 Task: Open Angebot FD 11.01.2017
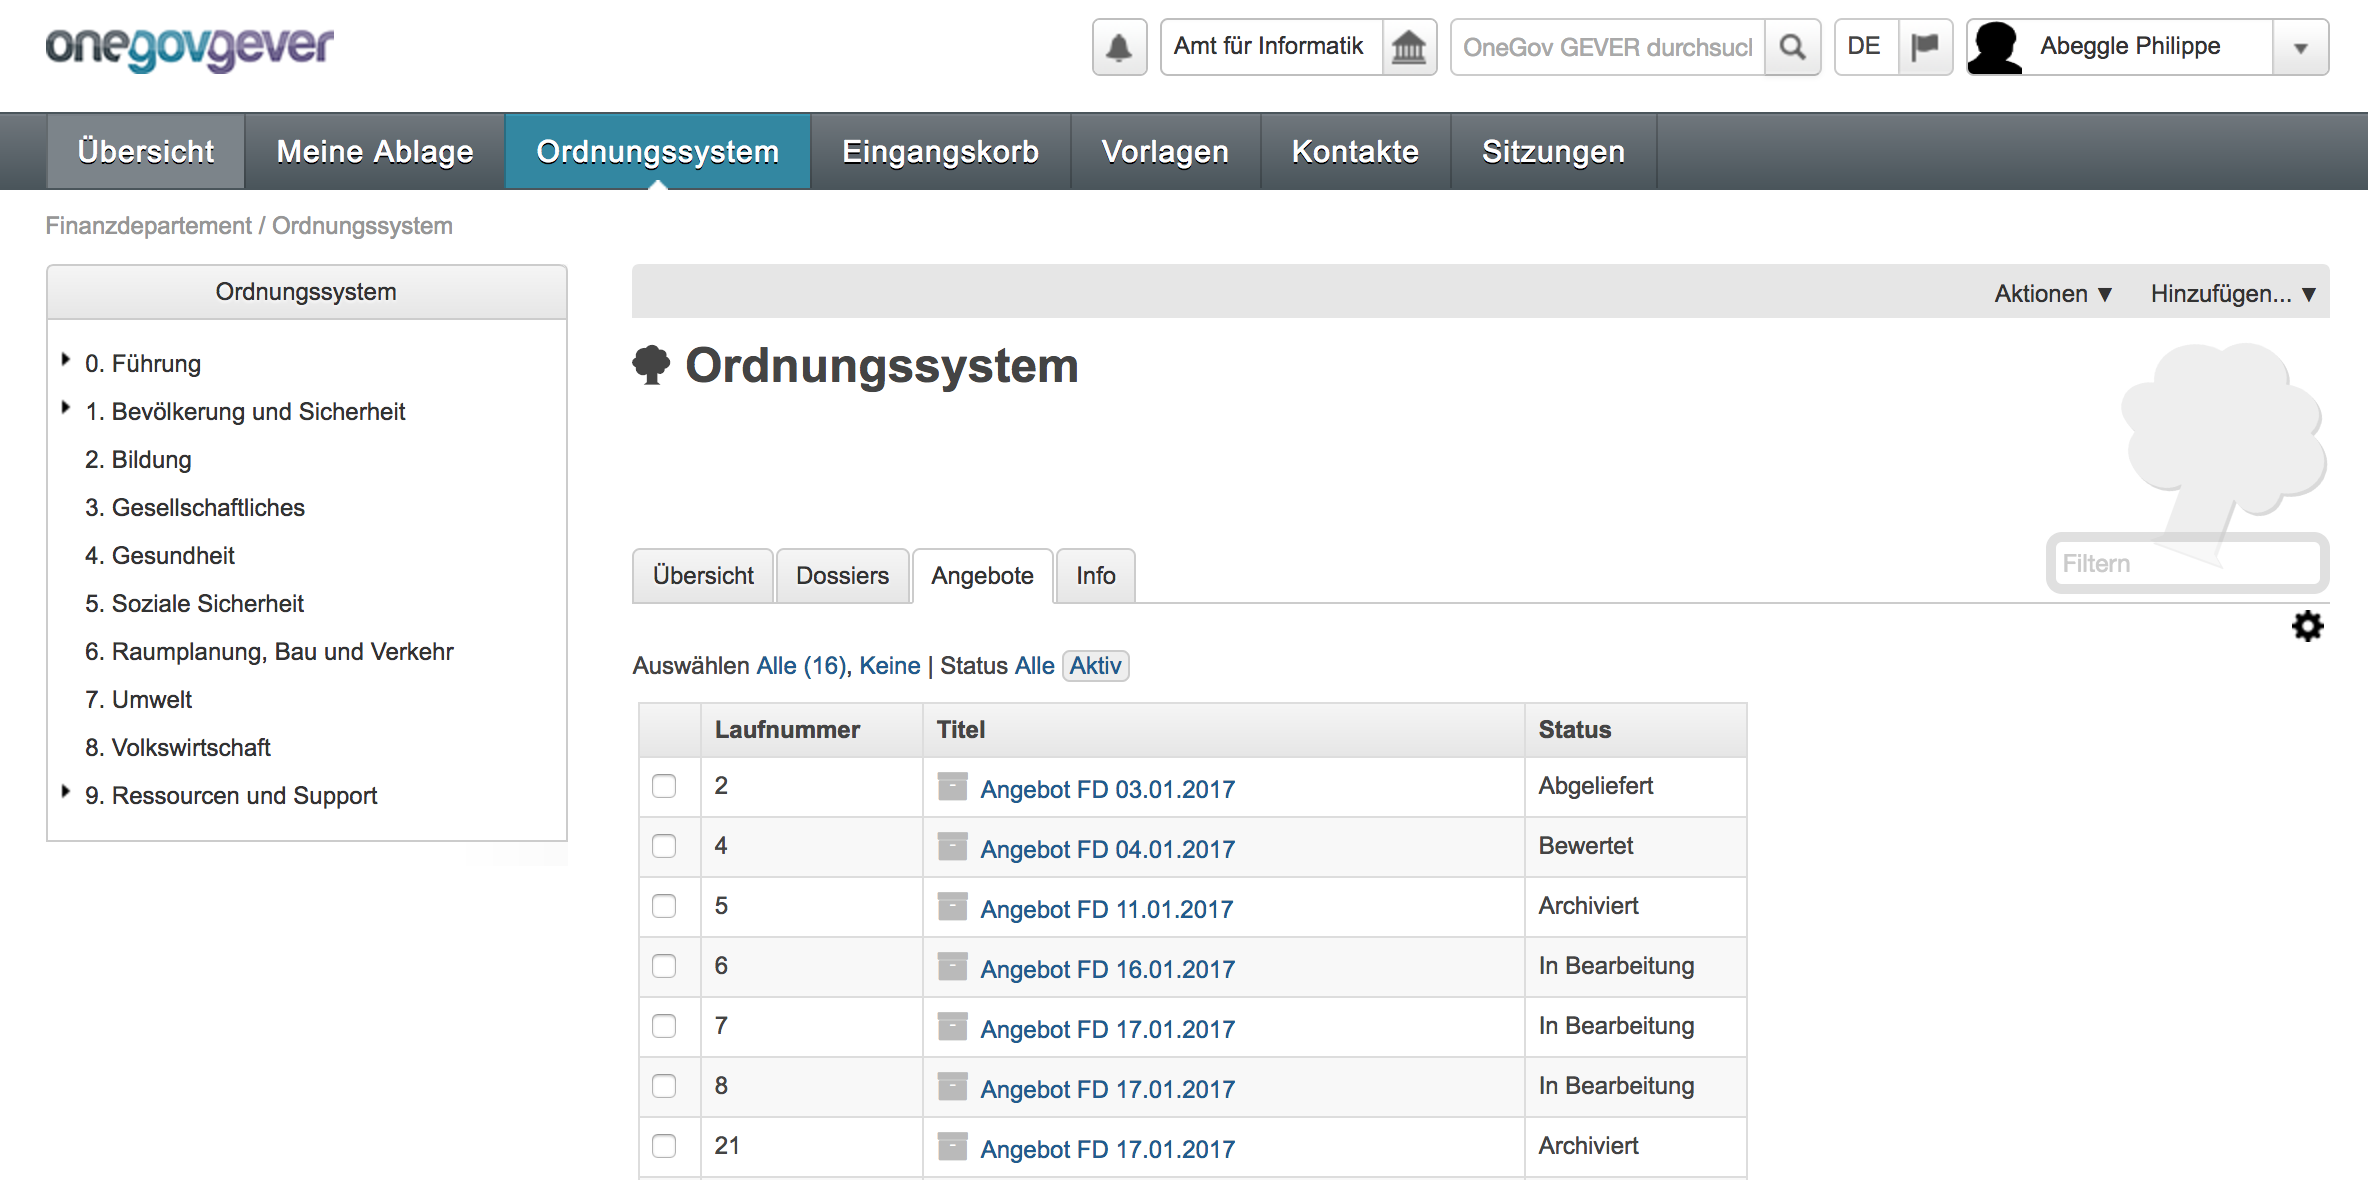pyautogui.click(x=1106, y=909)
